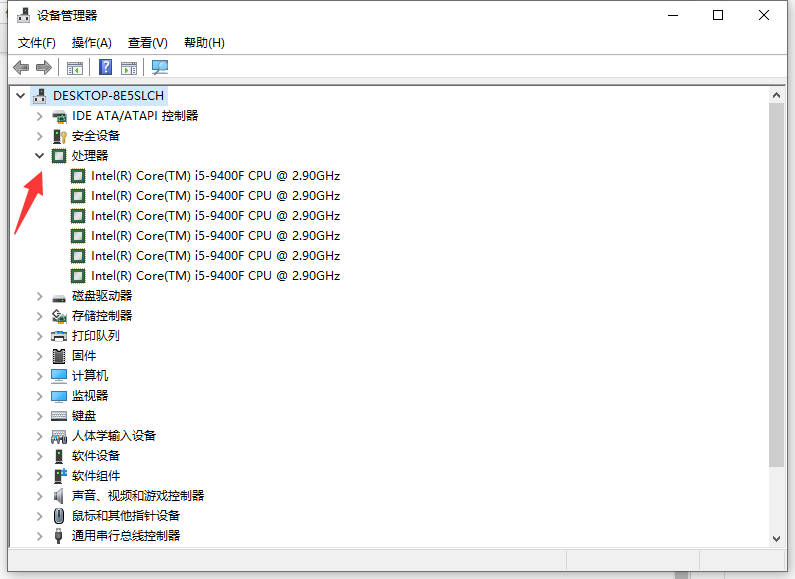Click the scrollbar up arrow
The height and width of the screenshot is (579, 795).
pos(776,95)
